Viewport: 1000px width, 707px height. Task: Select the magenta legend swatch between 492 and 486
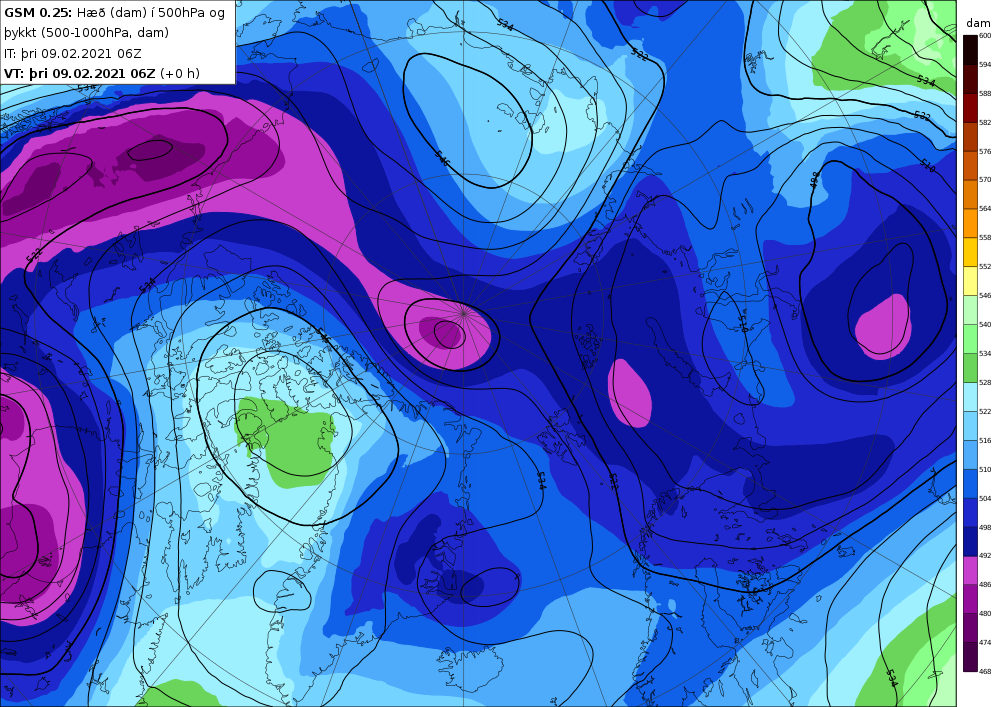(x=970, y=571)
